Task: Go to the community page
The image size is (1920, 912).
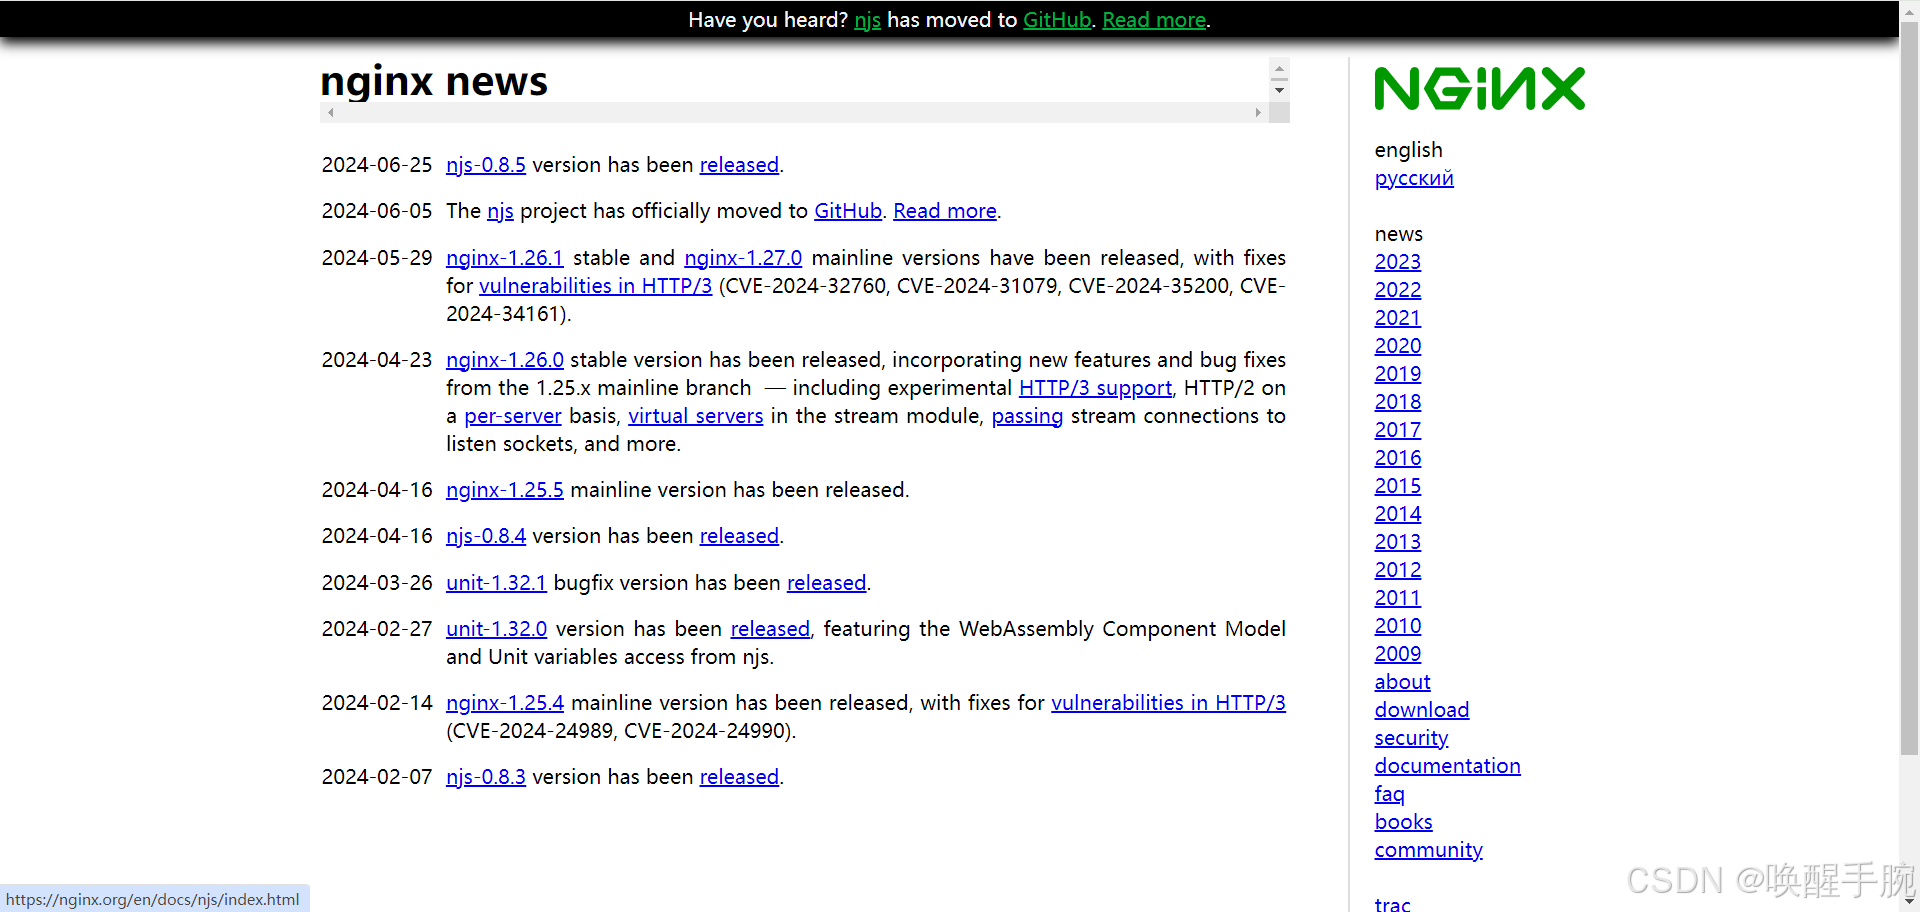Action: pyautogui.click(x=1428, y=850)
